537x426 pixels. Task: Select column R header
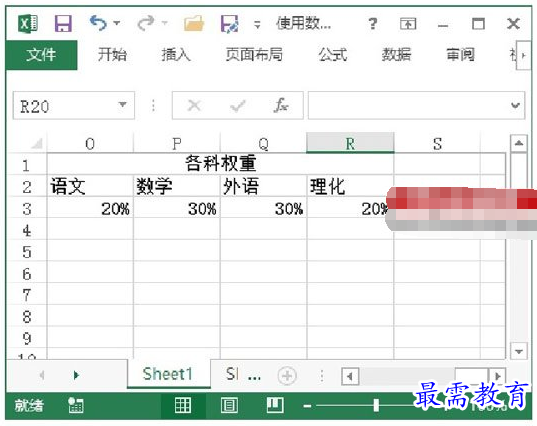click(x=350, y=142)
